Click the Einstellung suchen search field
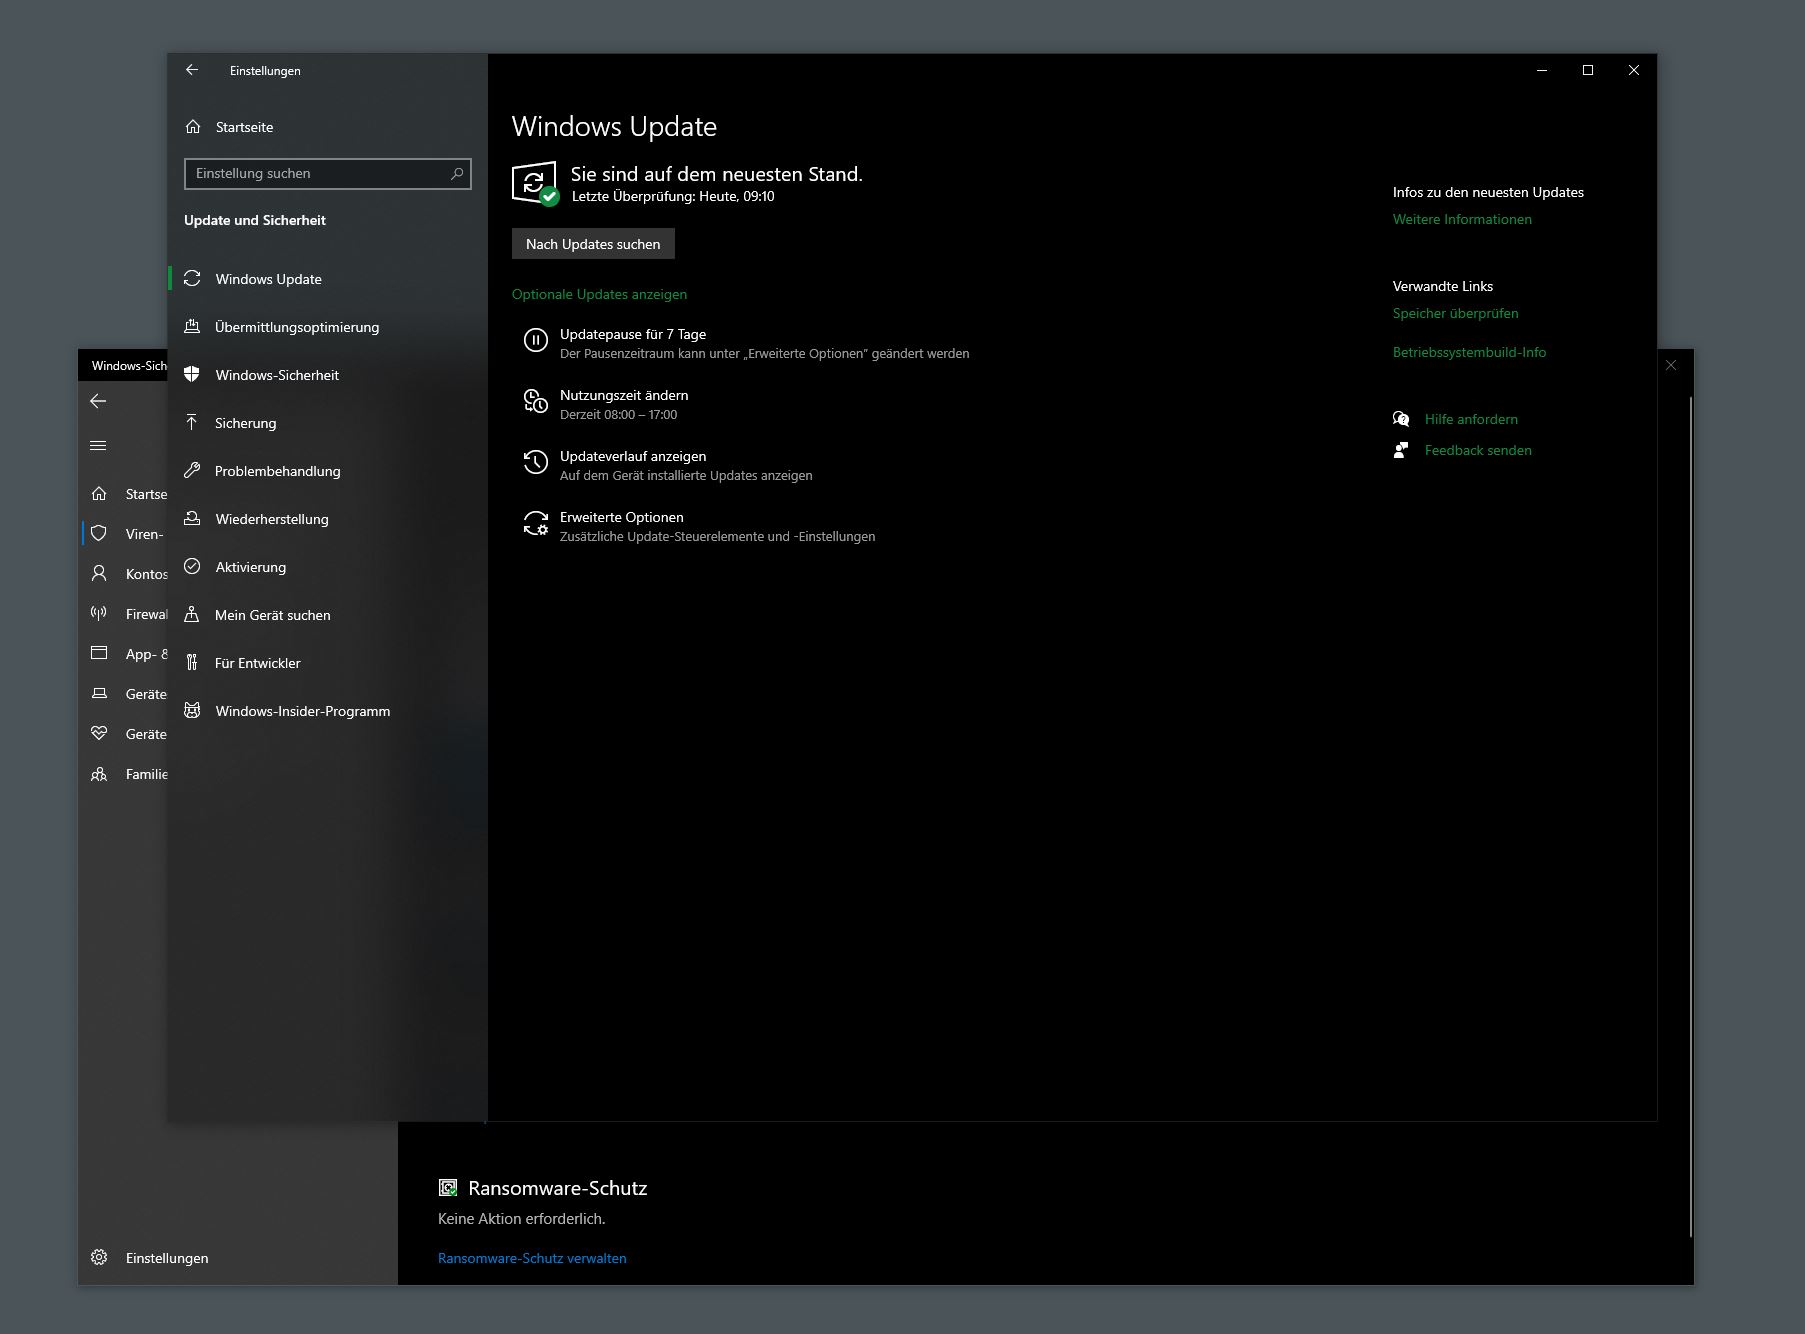The width and height of the screenshot is (1805, 1334). (x=328, y=173)
